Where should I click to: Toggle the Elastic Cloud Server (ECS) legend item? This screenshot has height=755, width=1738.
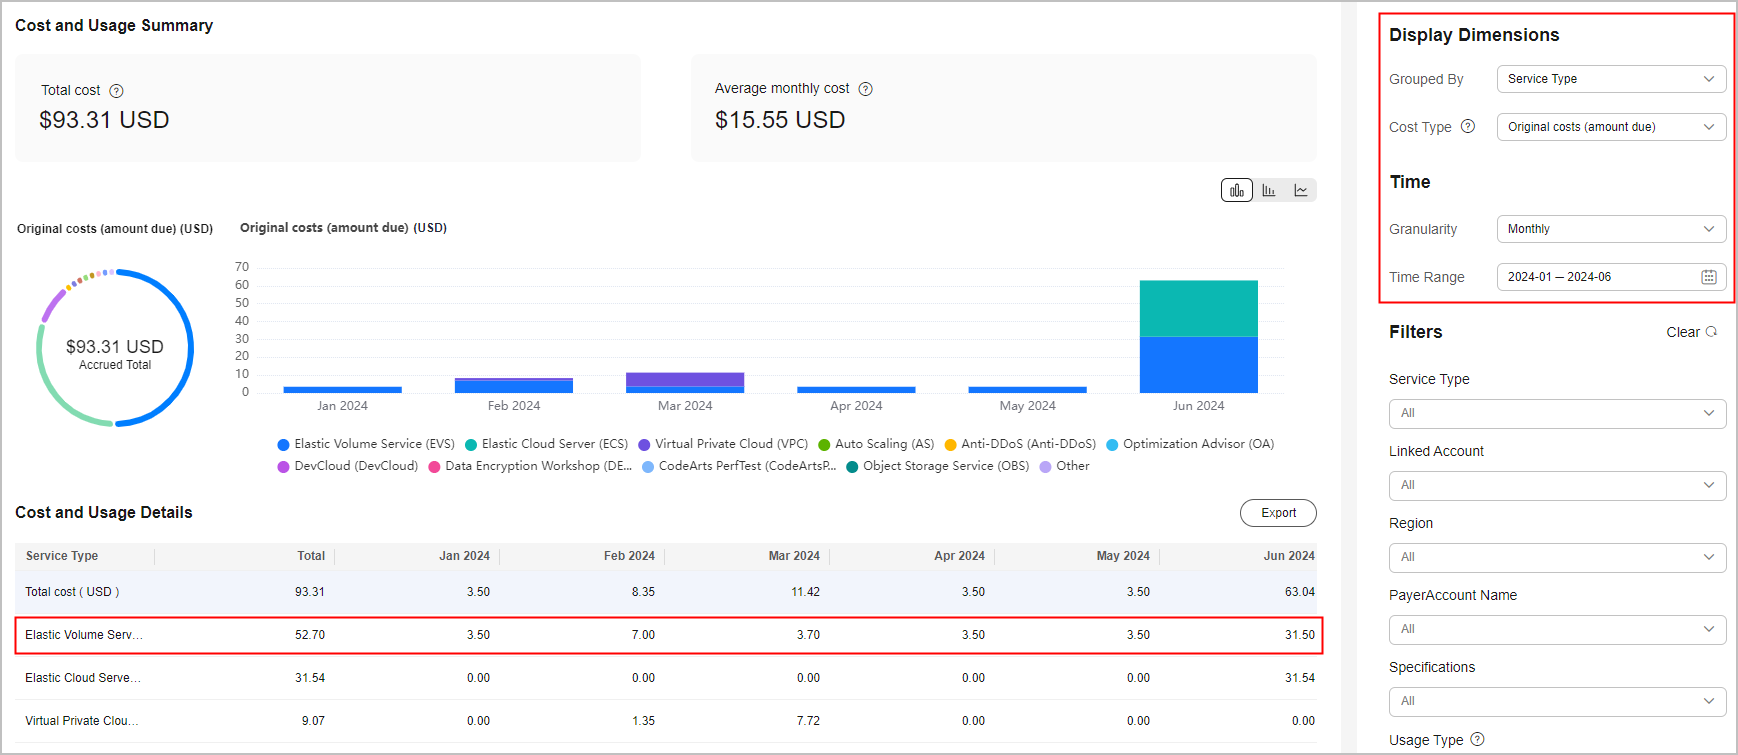tap(546, 444)
